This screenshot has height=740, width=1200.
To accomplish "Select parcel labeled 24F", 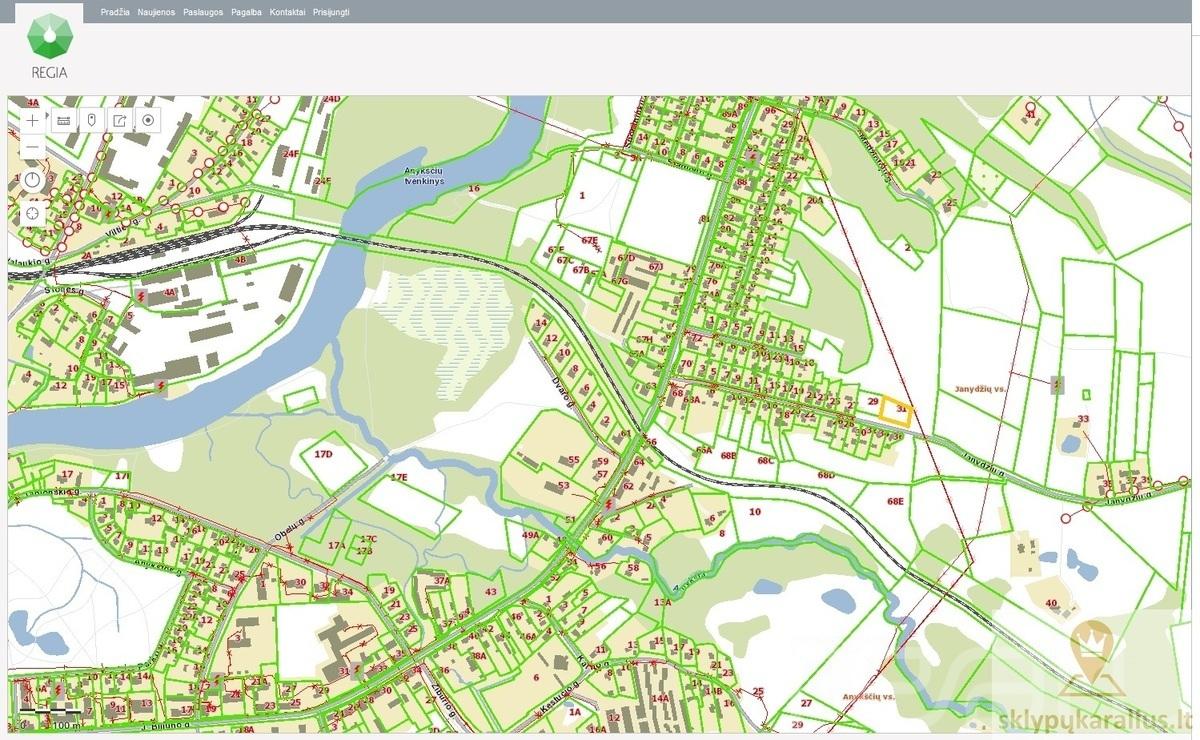I will [291, 154].
